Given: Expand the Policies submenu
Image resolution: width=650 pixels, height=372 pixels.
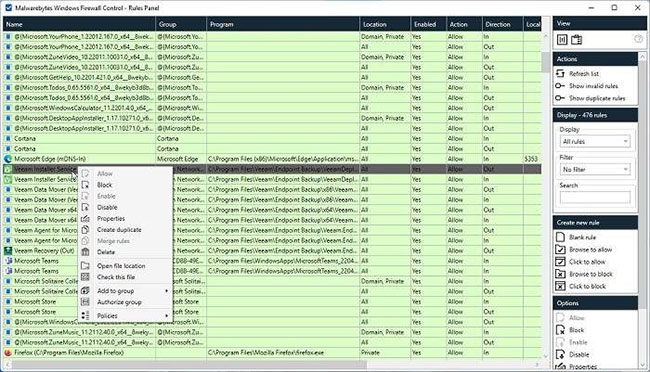Looking at the screenshot, I should [x=126, y=316].
